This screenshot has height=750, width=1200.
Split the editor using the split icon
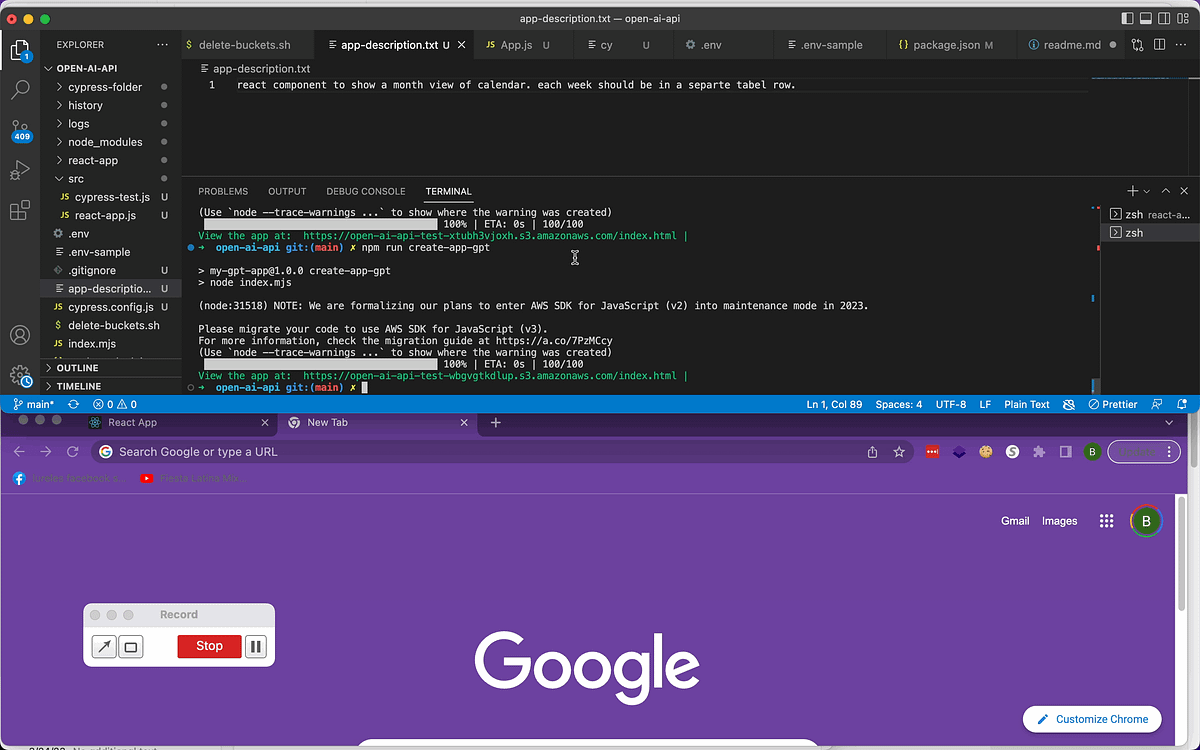click(x=1160, y=44)
